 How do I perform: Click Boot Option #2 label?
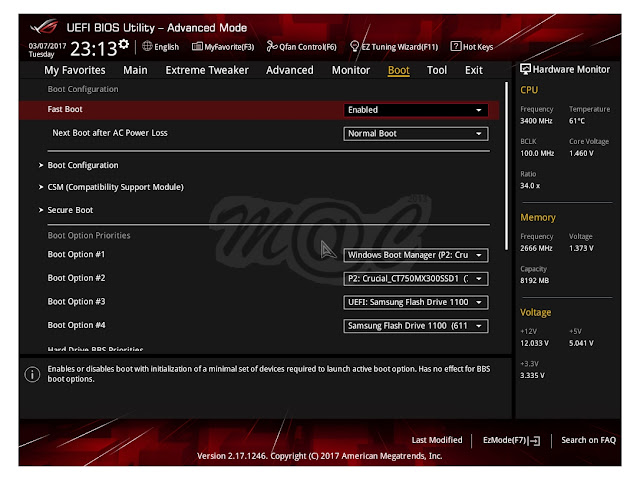(76, 278)
